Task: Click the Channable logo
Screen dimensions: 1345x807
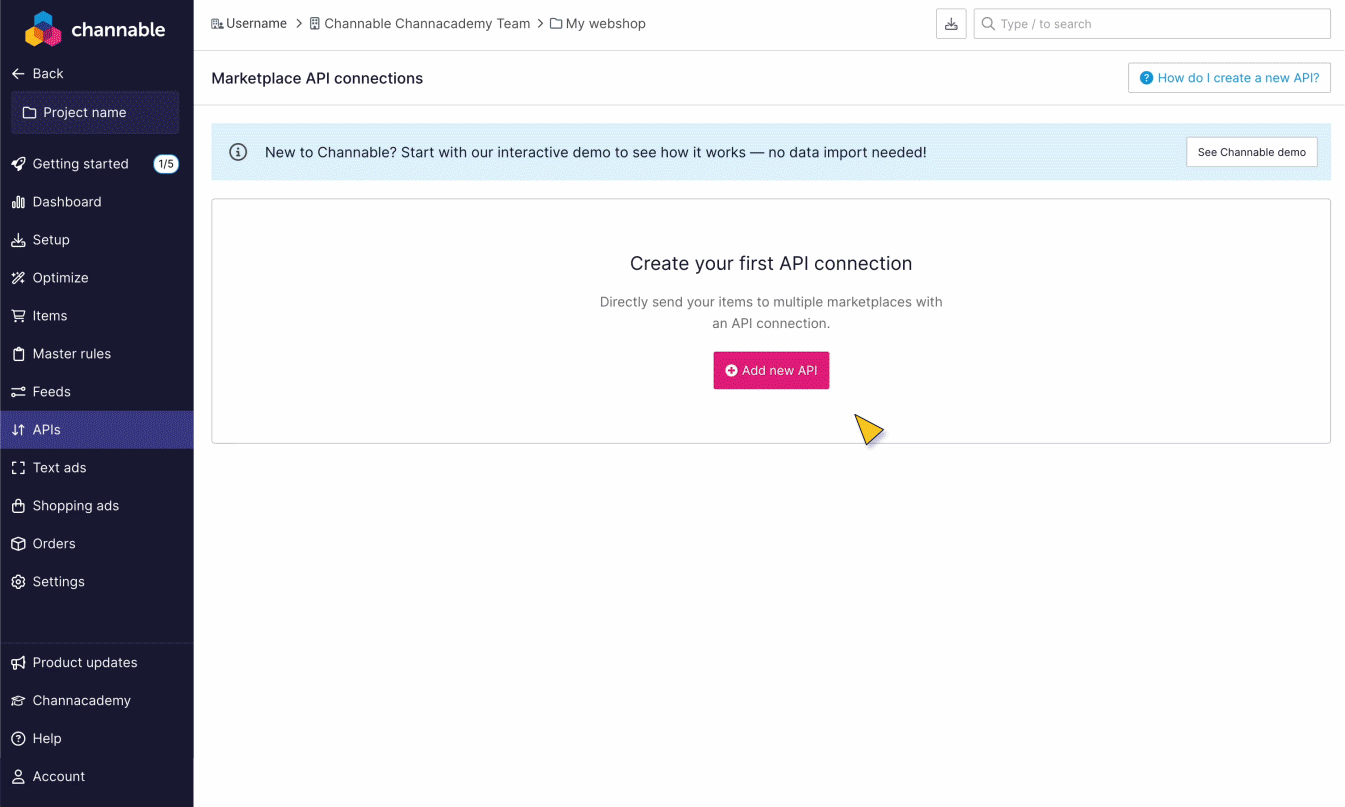Action: click(95, 29)
